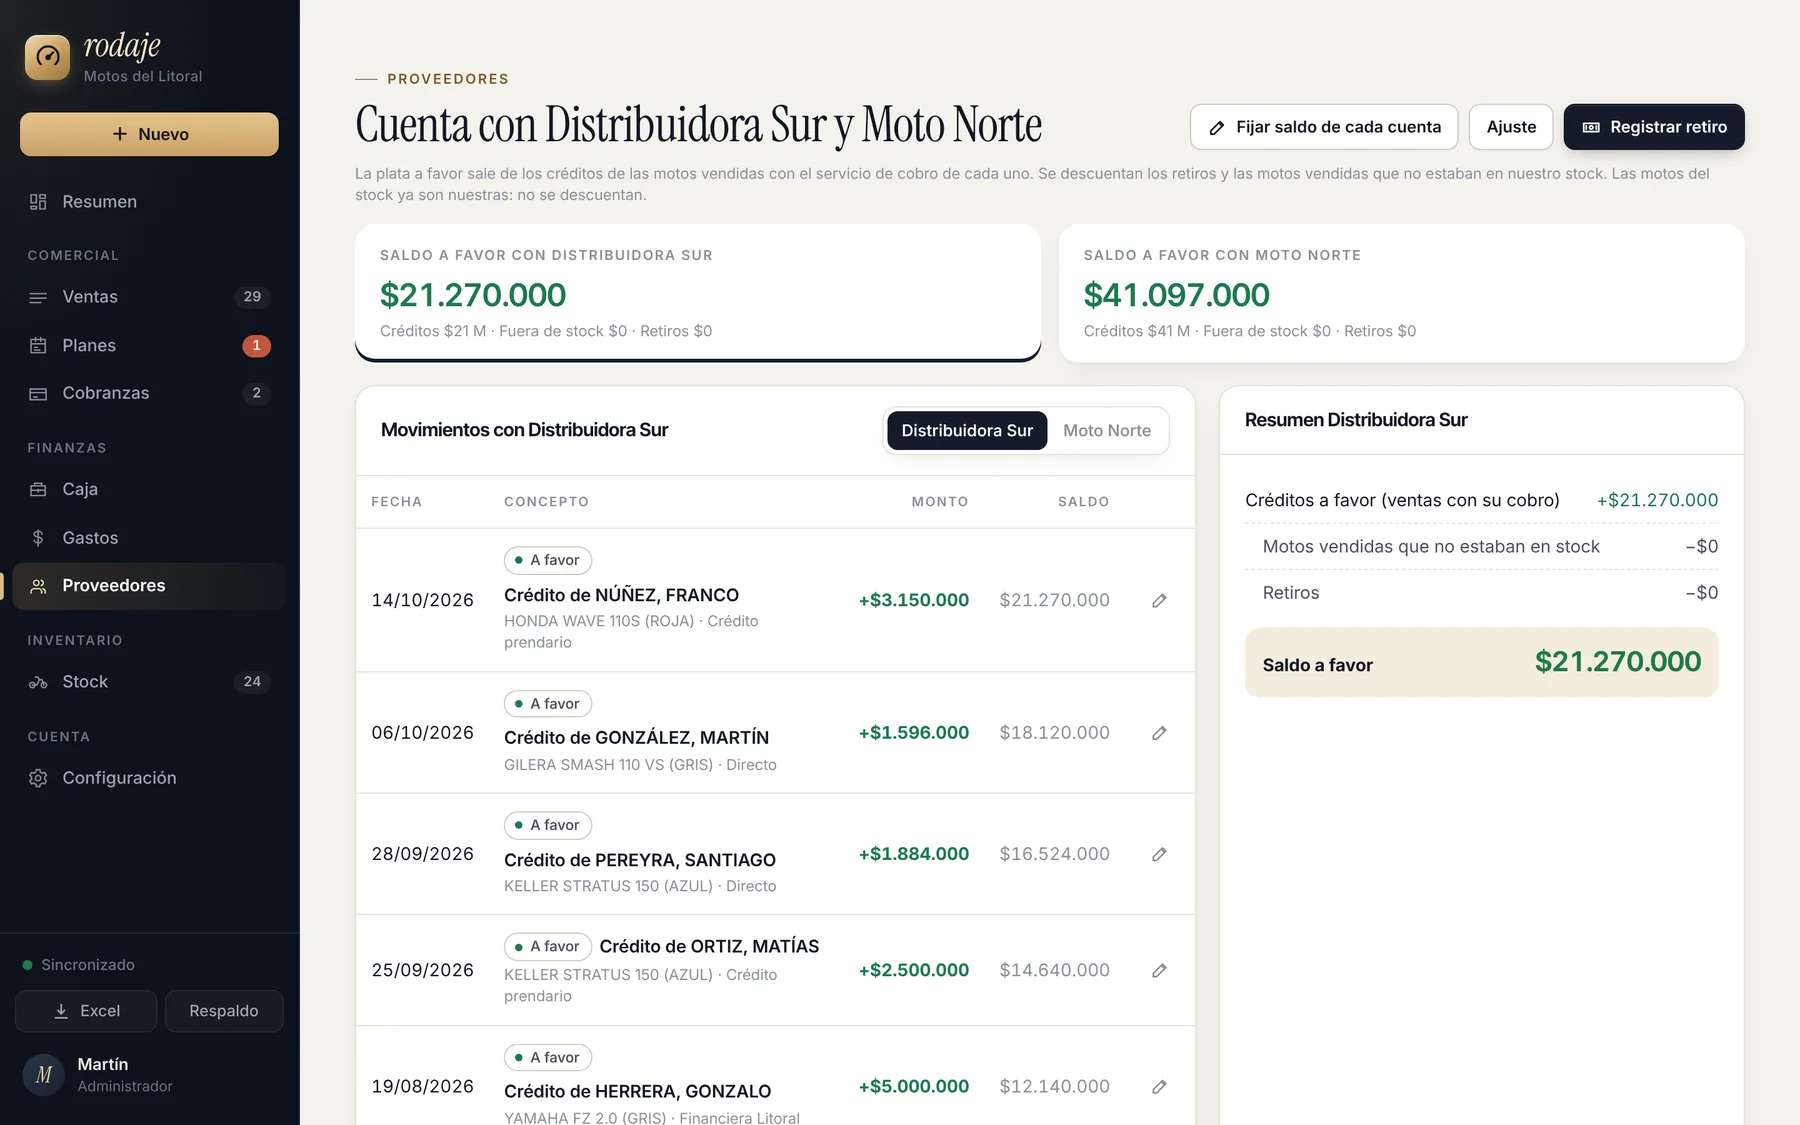Edit the HERRERA, GONZALO movement pencil
The height and width of the screenshot is (1125, 1800).
tap(1159, 1086)
